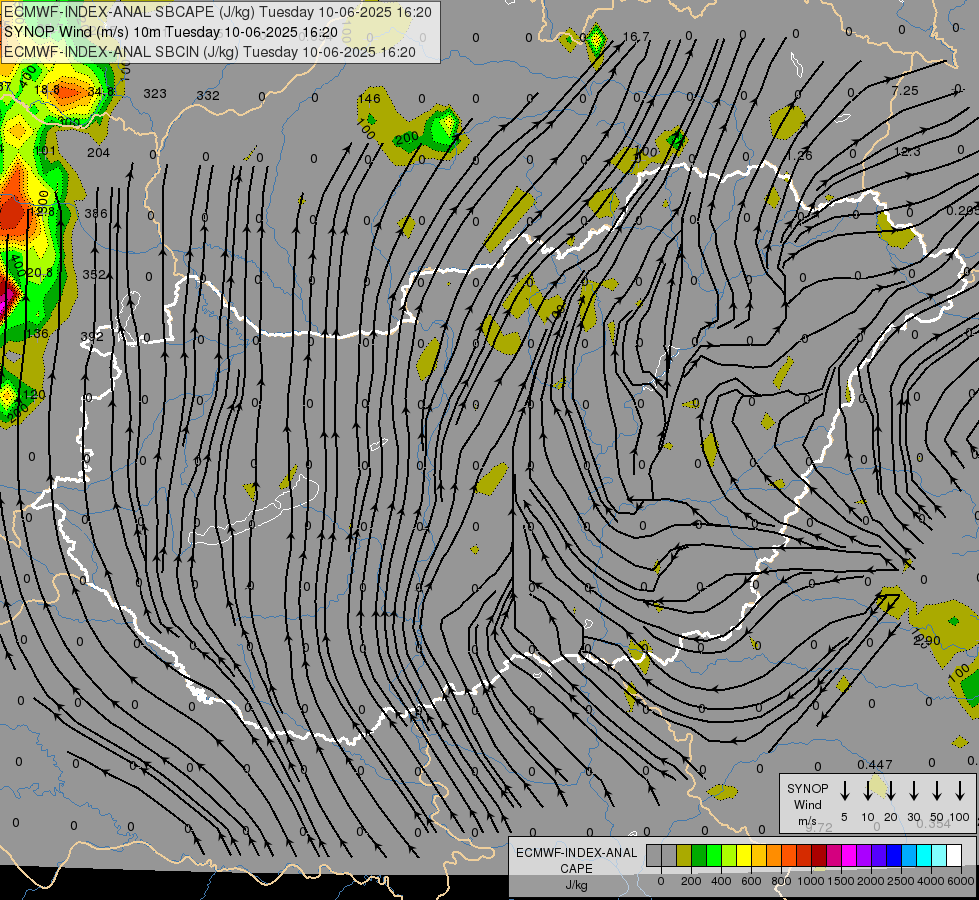This screenshot has height=900, width=979.
Task: Click the SBCIN title line at top
Action: (x=210, y=52)
